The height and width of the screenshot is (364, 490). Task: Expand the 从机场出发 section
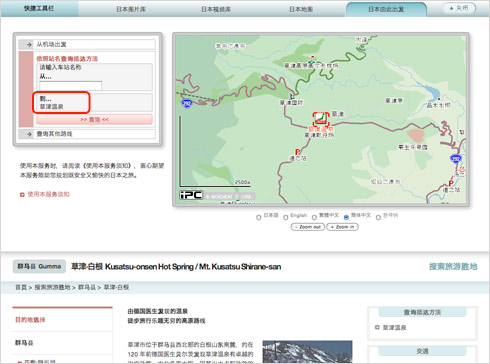click(87, 44)
